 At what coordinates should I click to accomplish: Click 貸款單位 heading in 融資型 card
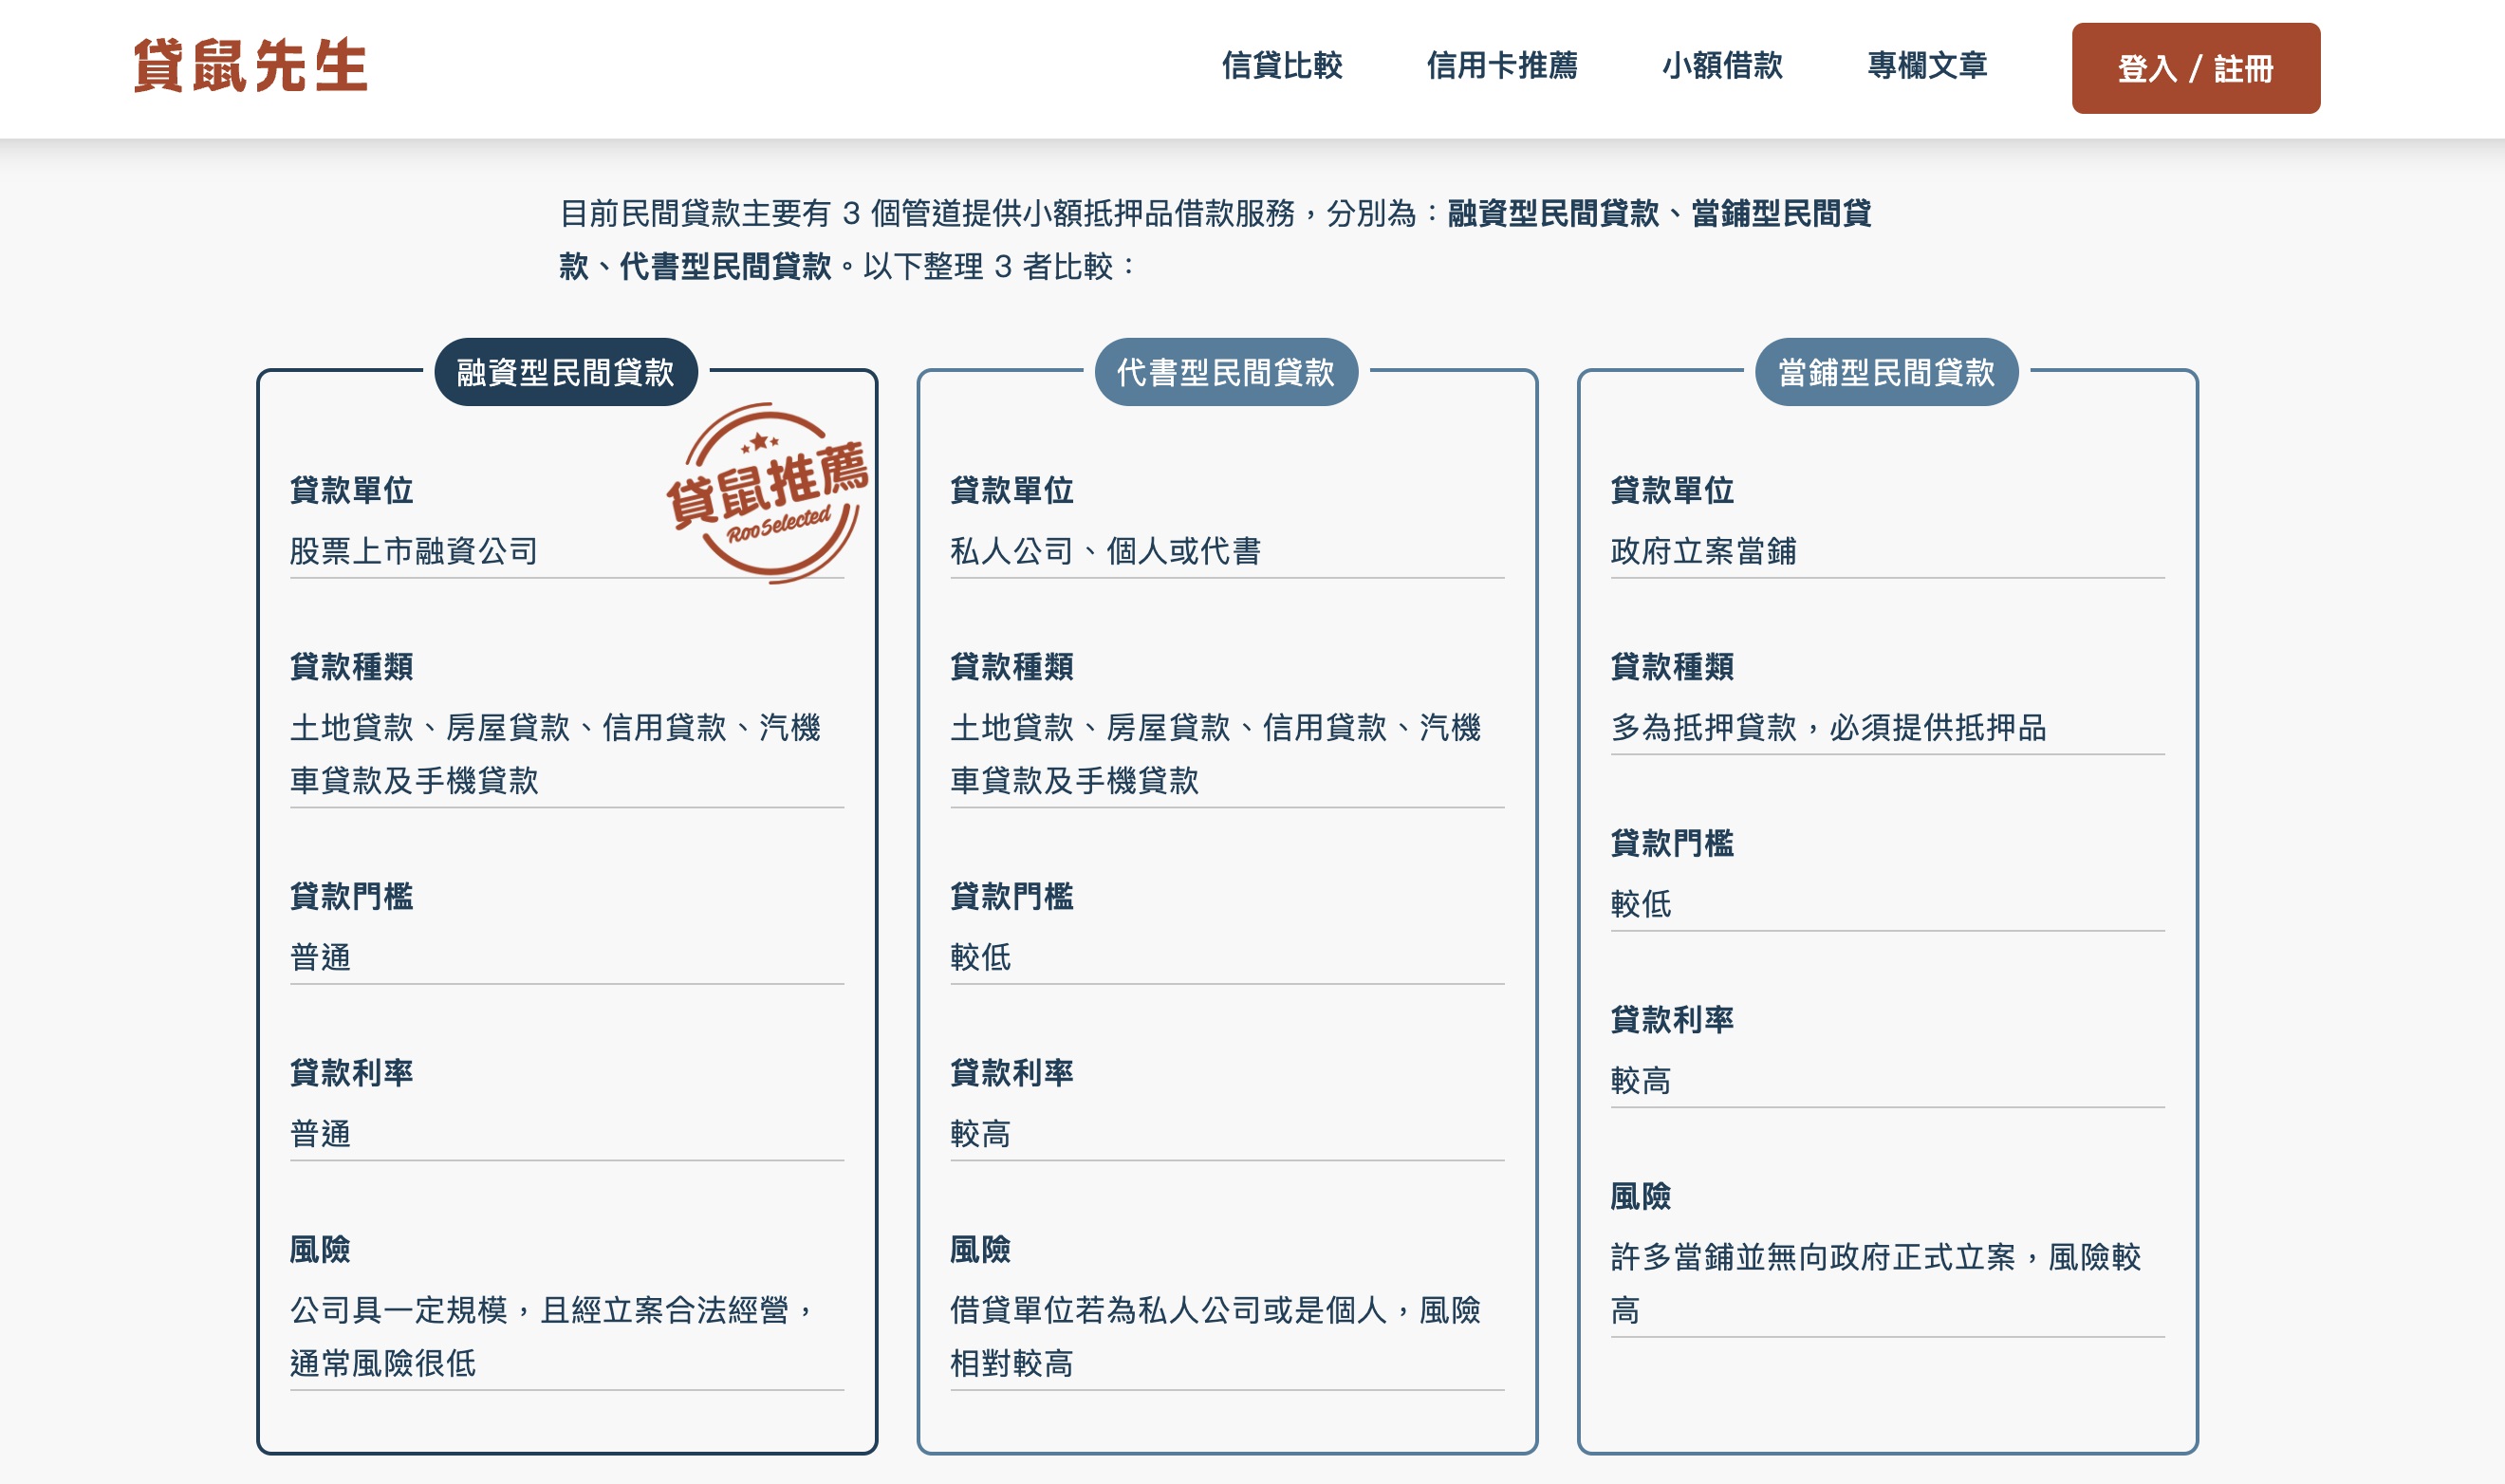pos(352,490)
